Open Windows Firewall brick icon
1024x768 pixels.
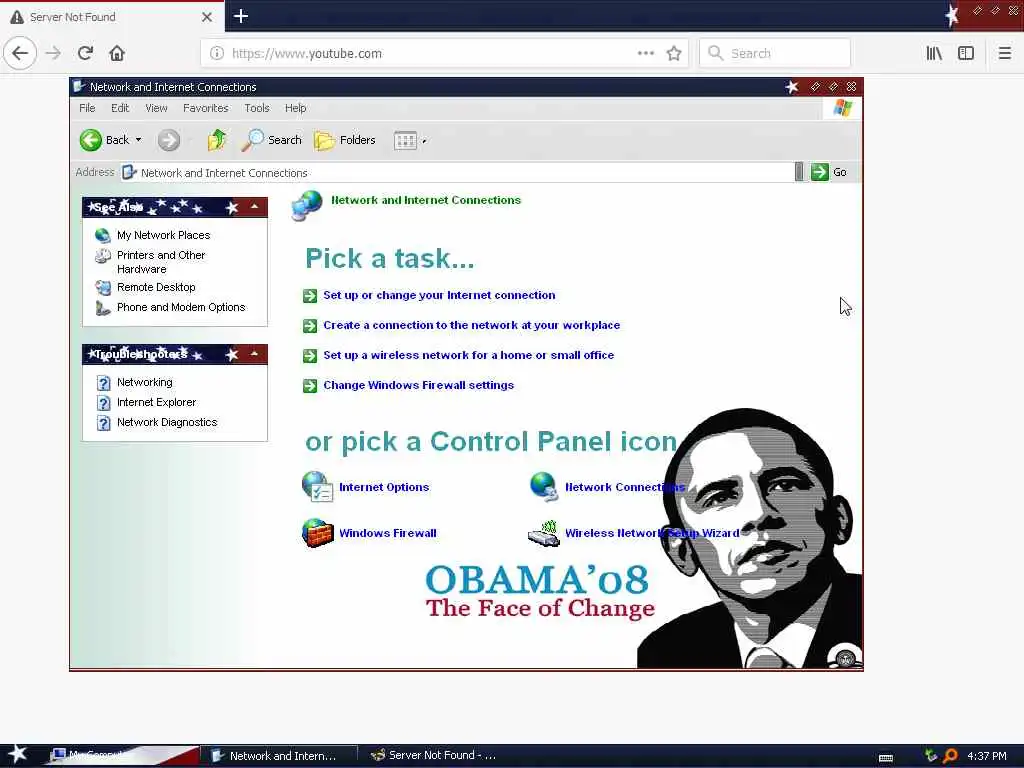click(x=317, y=533)
